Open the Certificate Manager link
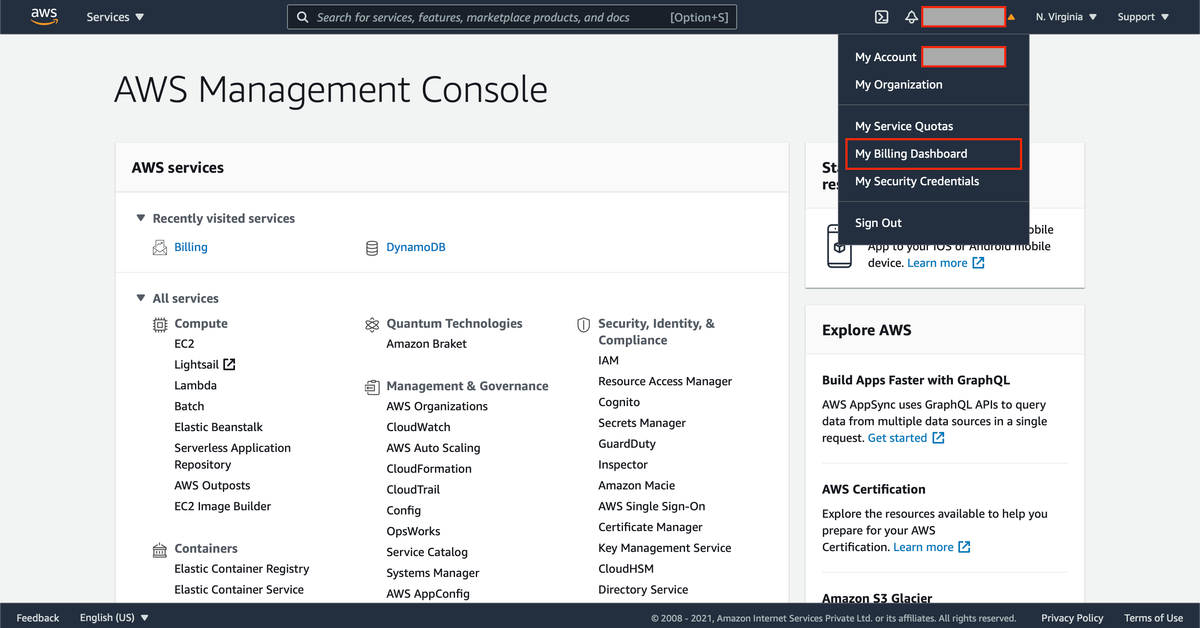Viewport: 1200px width, 628px height. coord(650,527)
